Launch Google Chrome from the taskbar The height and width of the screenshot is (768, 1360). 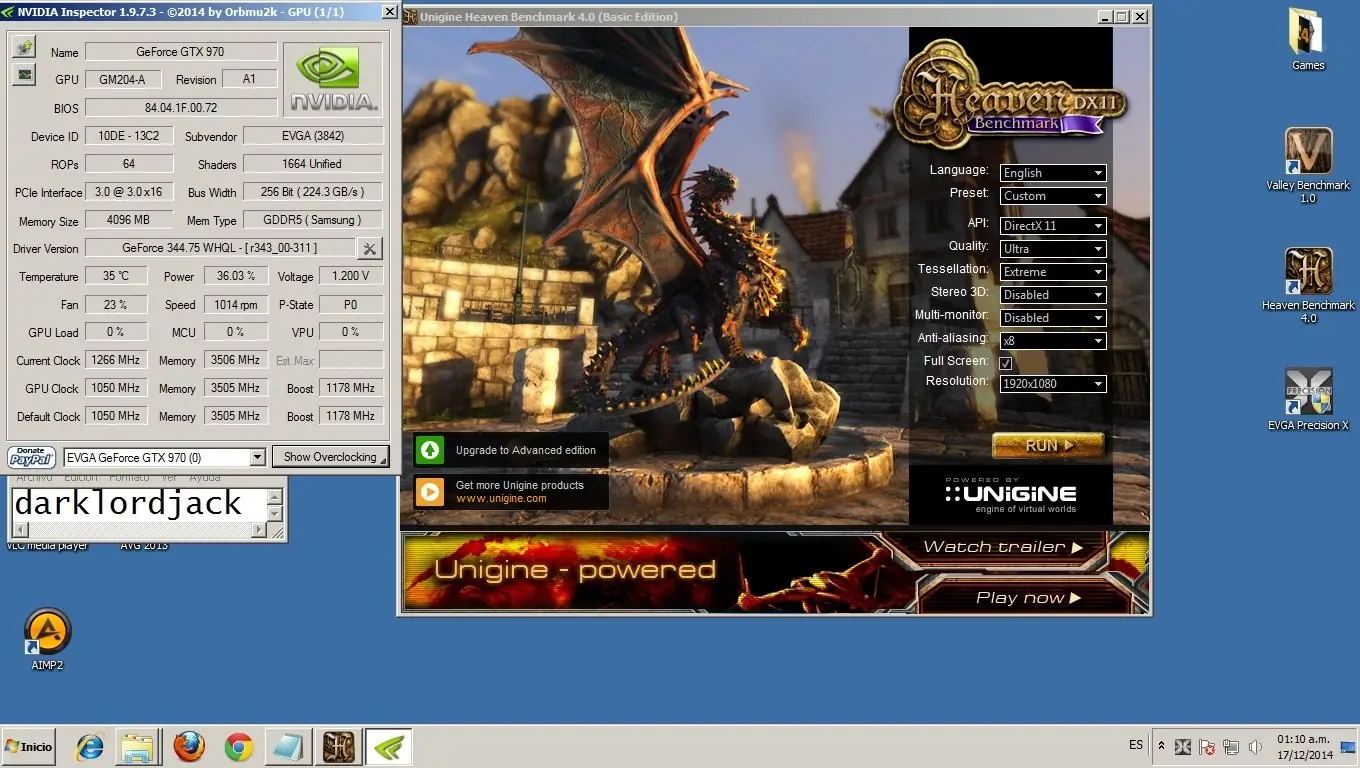pos(238,747)
